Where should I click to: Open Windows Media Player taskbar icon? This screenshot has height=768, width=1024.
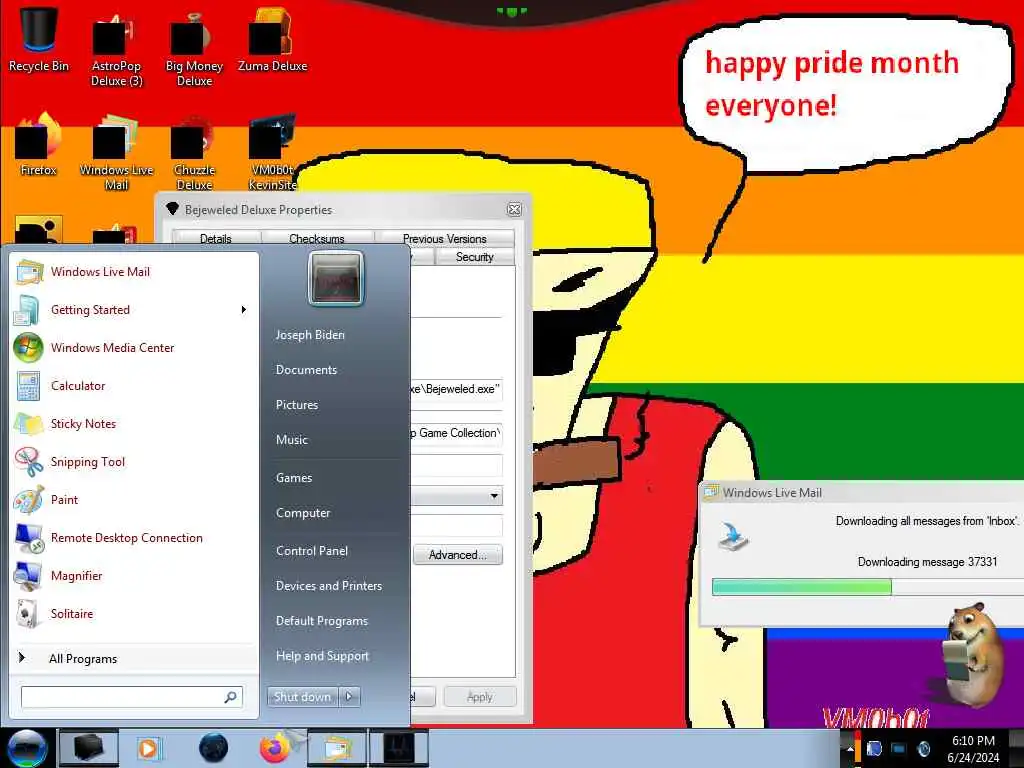coord(148,748)
